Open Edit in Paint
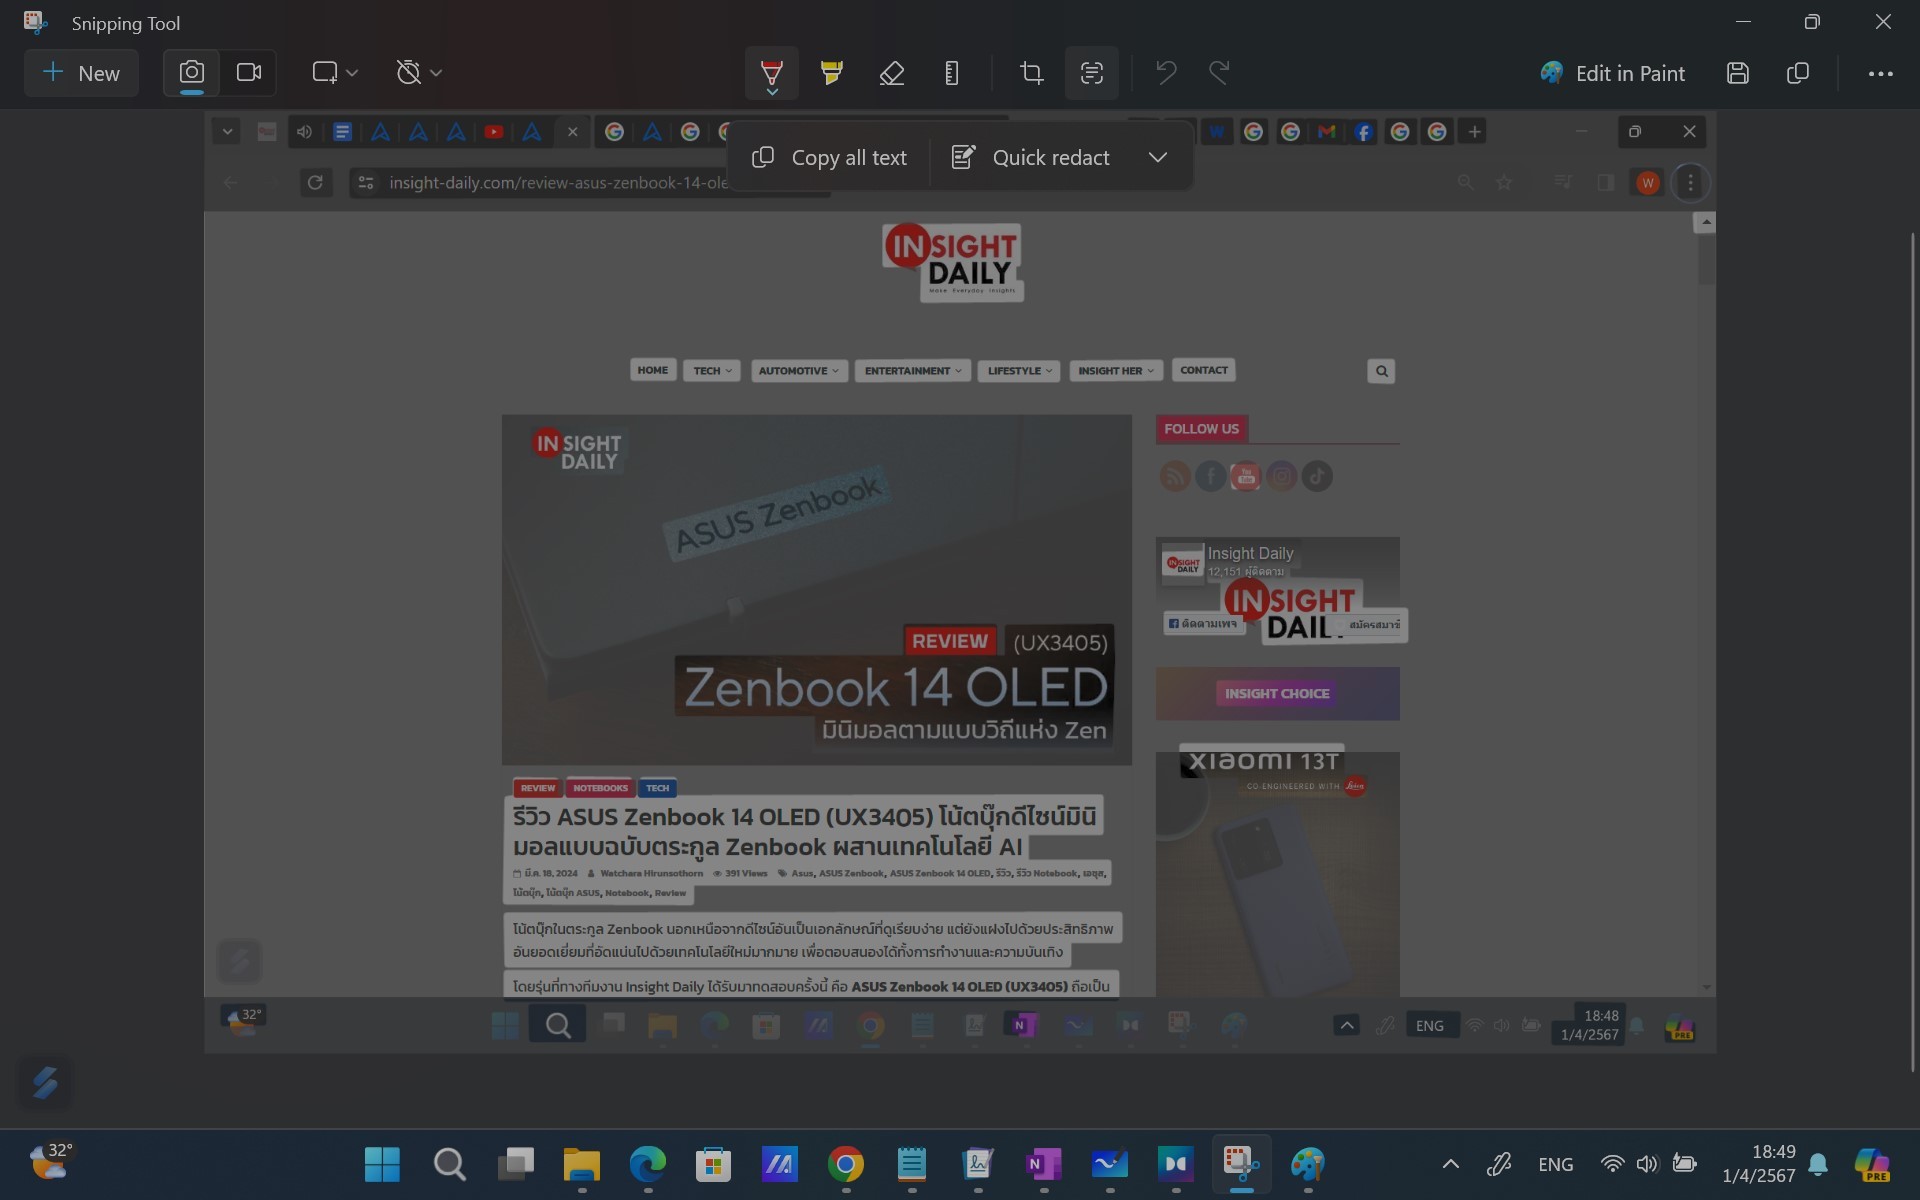Image resolution: width=1920 pixels, height=1200 pixels. point(1612,73)
